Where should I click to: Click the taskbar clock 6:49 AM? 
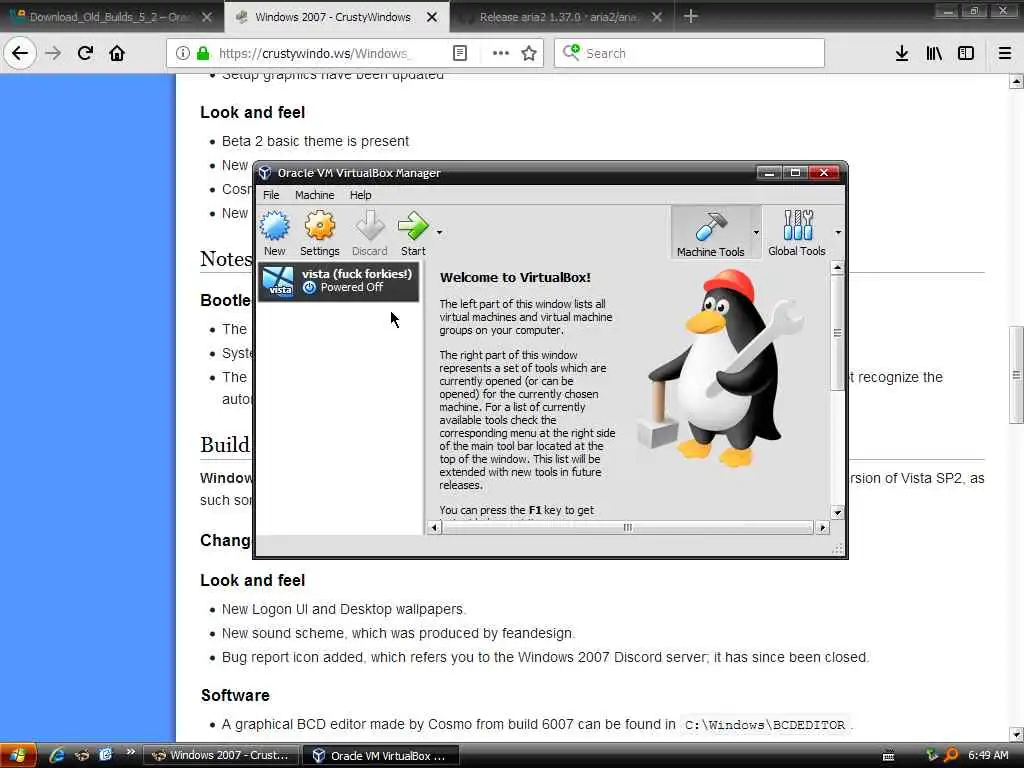tap(988, 755)
